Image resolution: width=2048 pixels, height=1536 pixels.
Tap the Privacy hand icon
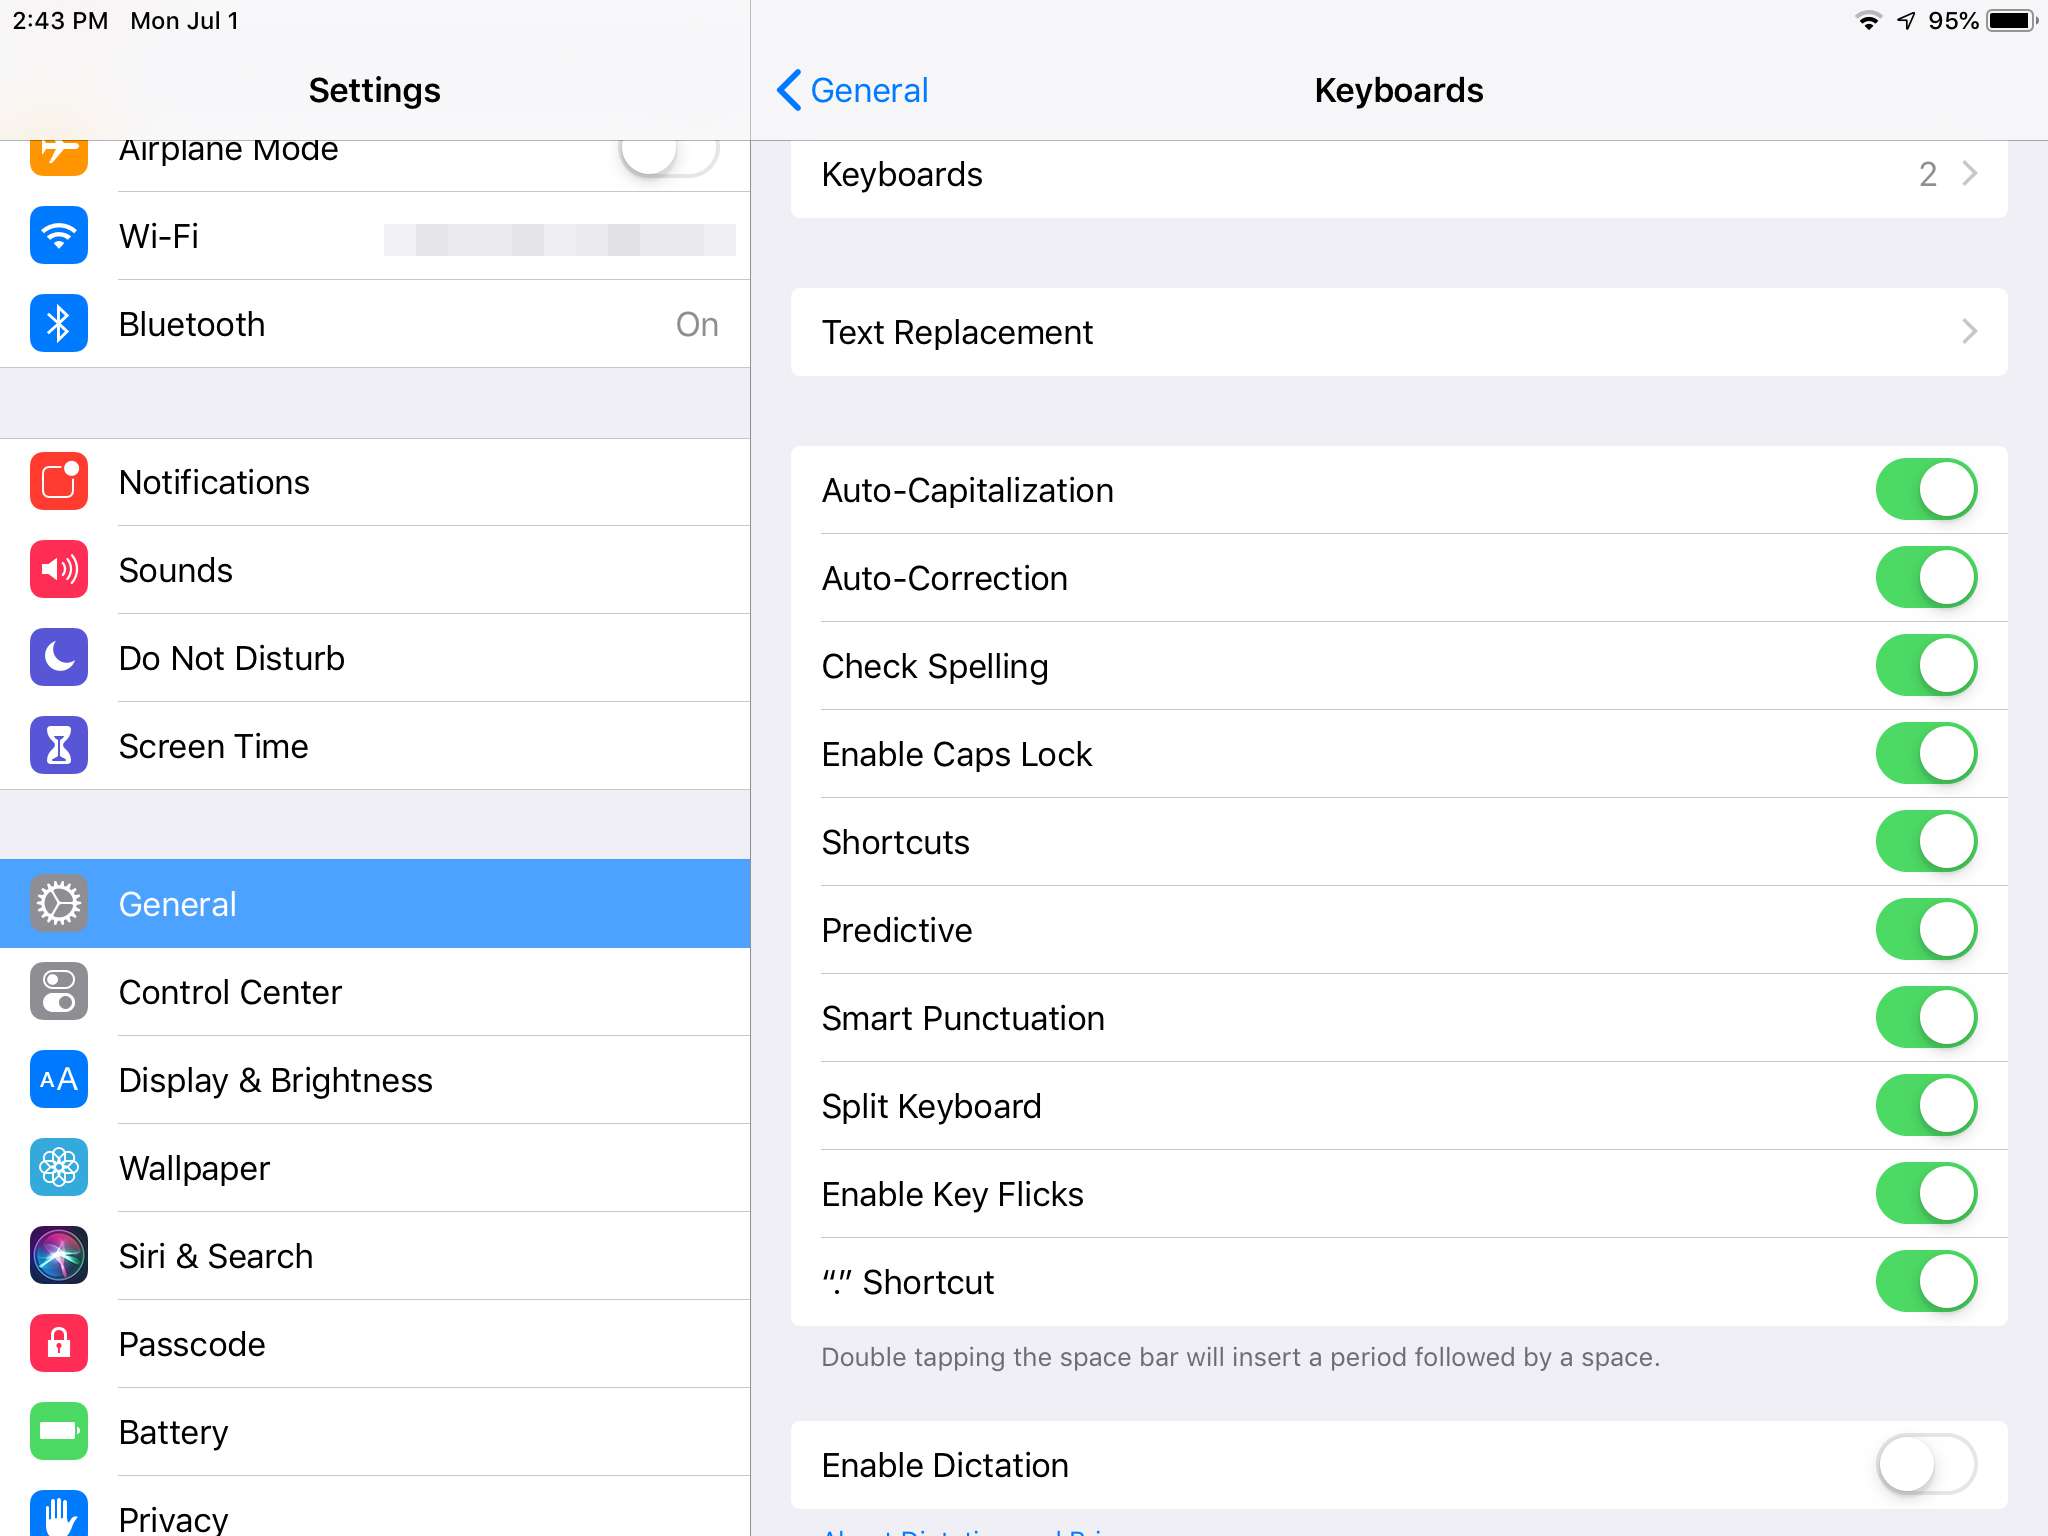coord(59,1514)
